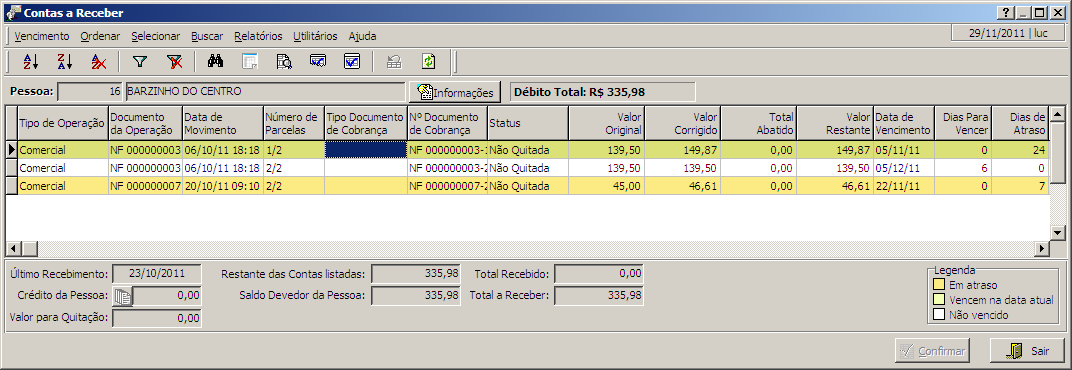Screen dimensions: 1072x370
Task: Click the horizontal scrollbar right arrow
Action: coord(1042,248)
